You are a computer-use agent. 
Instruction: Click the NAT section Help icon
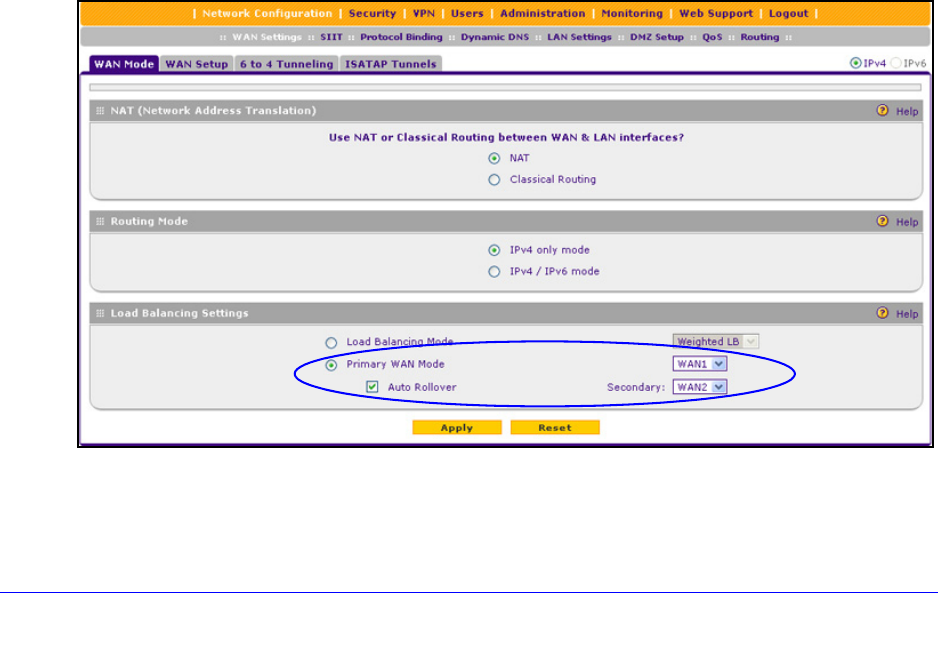[x=882, y=111]
